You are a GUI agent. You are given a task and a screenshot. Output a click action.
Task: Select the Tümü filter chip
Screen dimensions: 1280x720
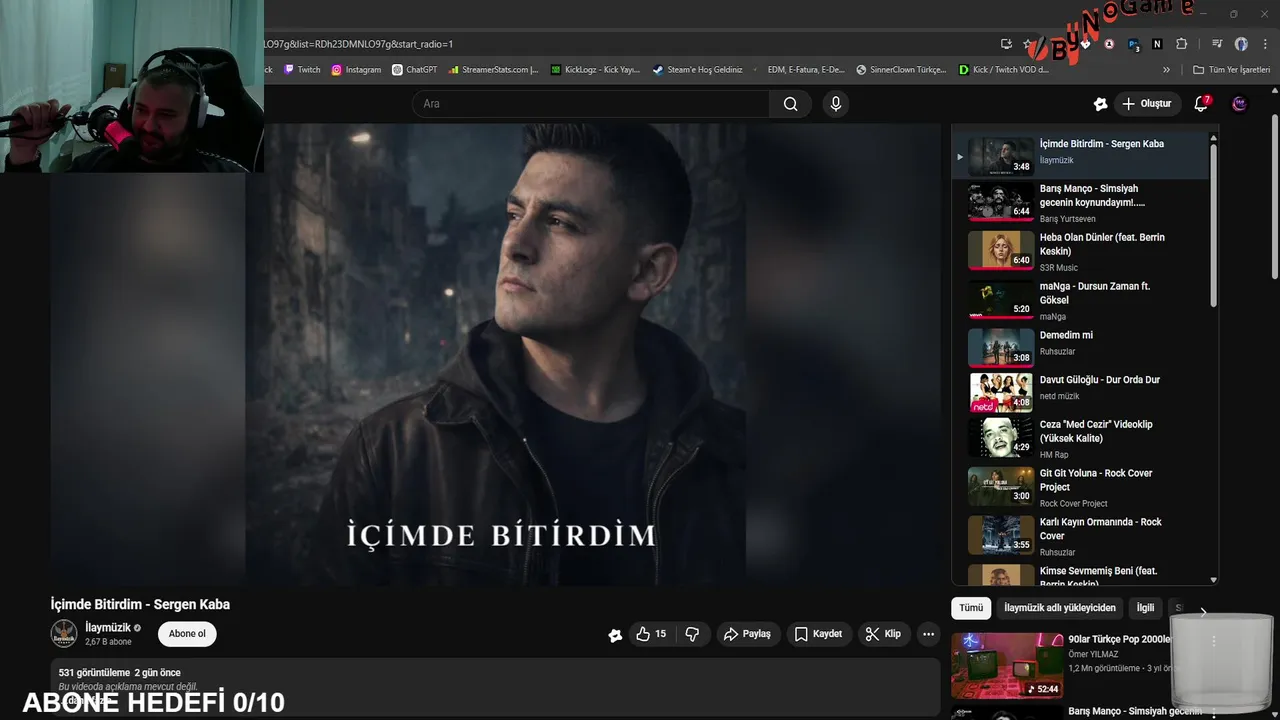pyautogui.click(x=971, y=608)
